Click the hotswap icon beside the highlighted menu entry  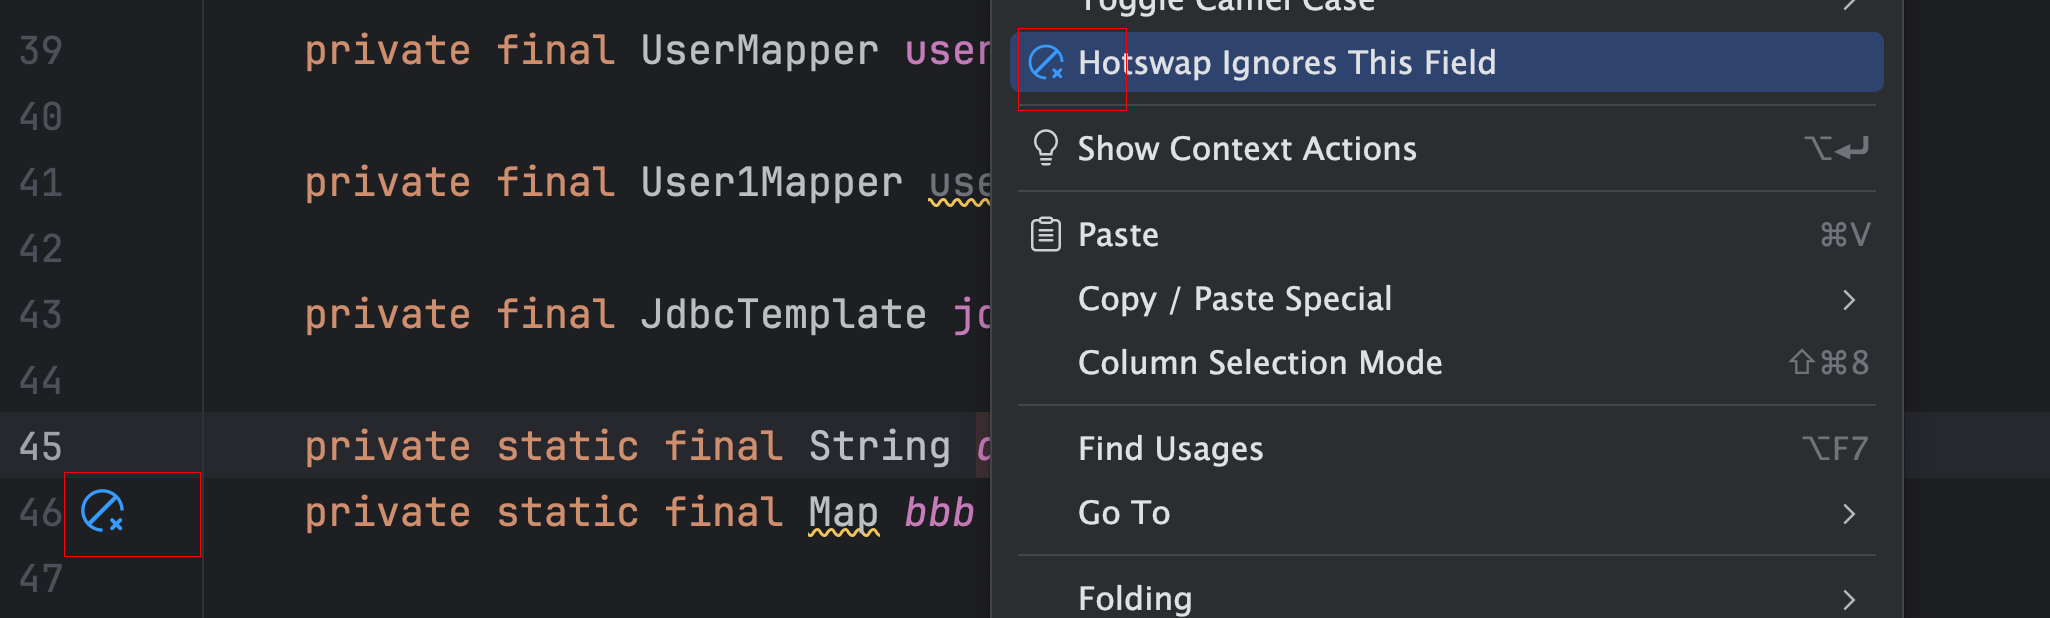click(1045, 61)
